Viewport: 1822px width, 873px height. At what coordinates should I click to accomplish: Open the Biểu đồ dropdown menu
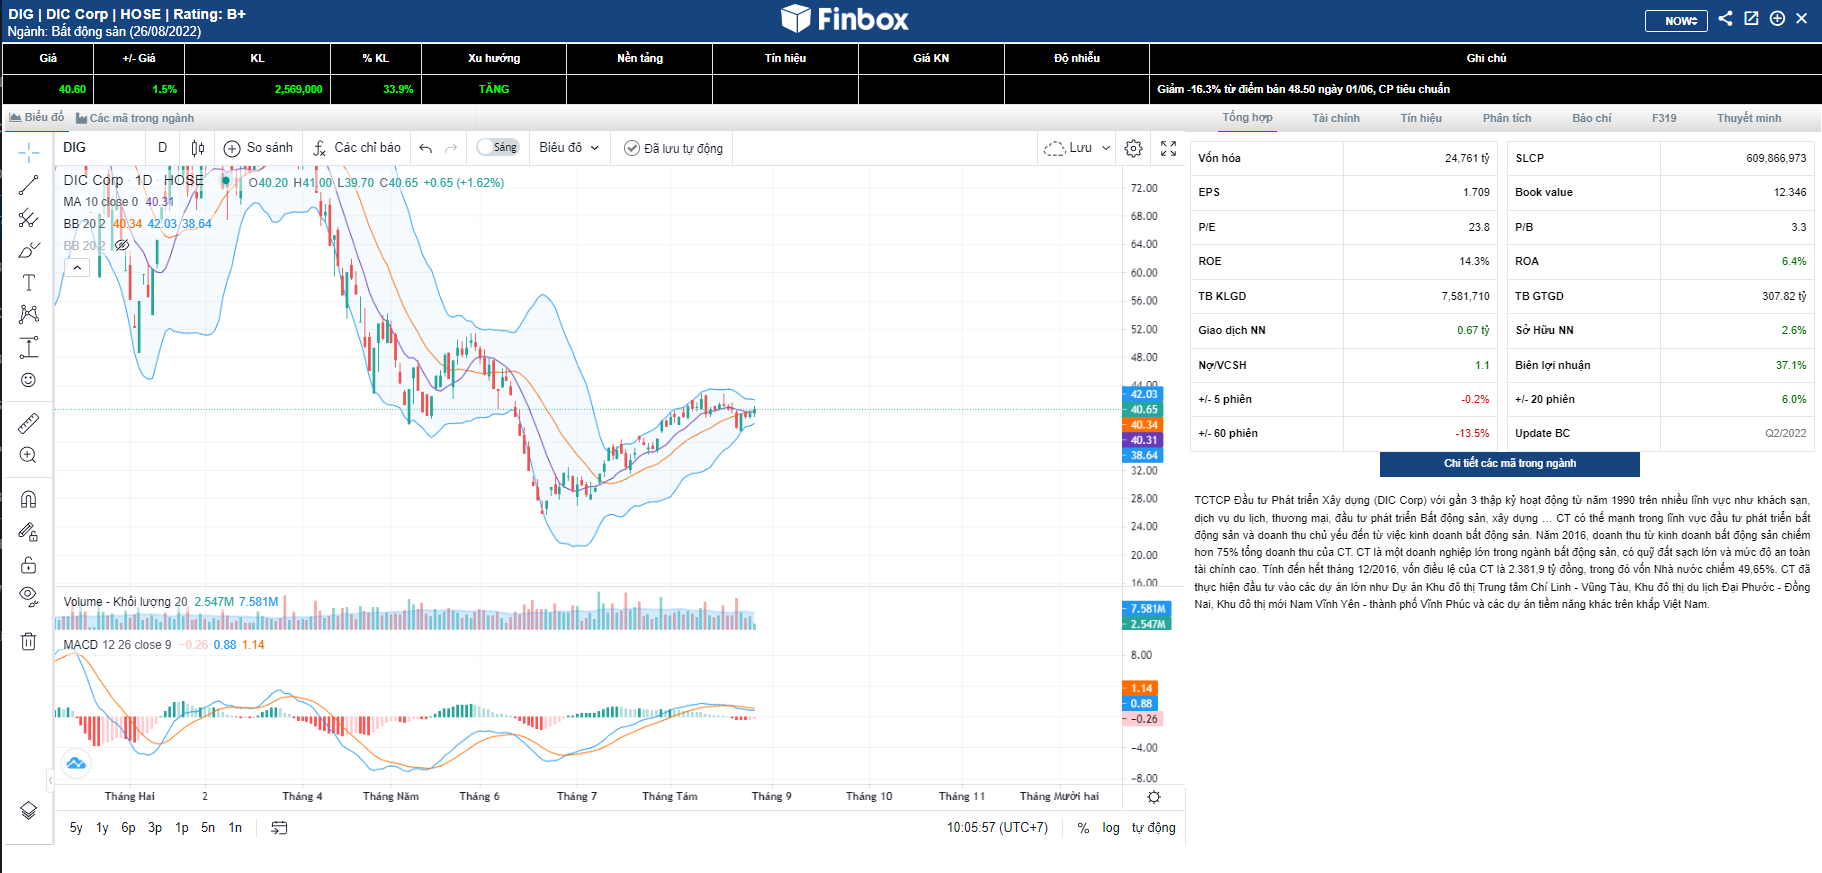click(569, 148)
